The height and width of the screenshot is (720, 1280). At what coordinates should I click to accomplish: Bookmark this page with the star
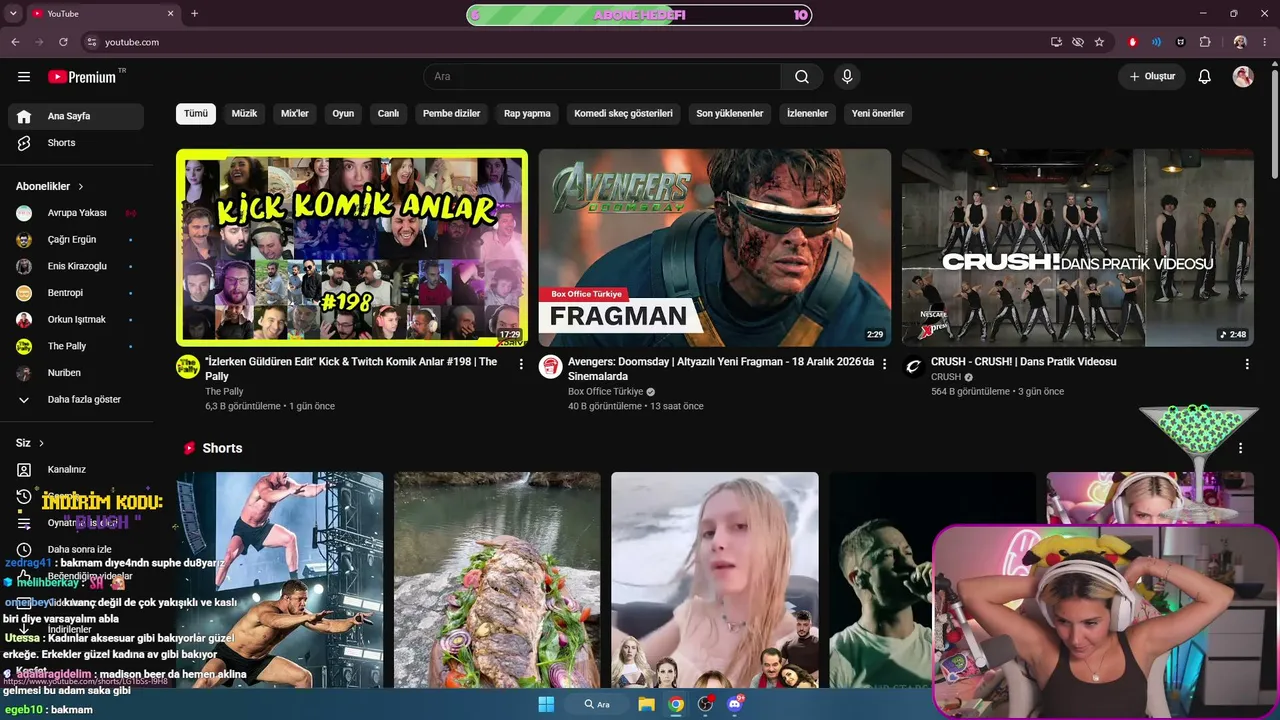point(1099,42)
